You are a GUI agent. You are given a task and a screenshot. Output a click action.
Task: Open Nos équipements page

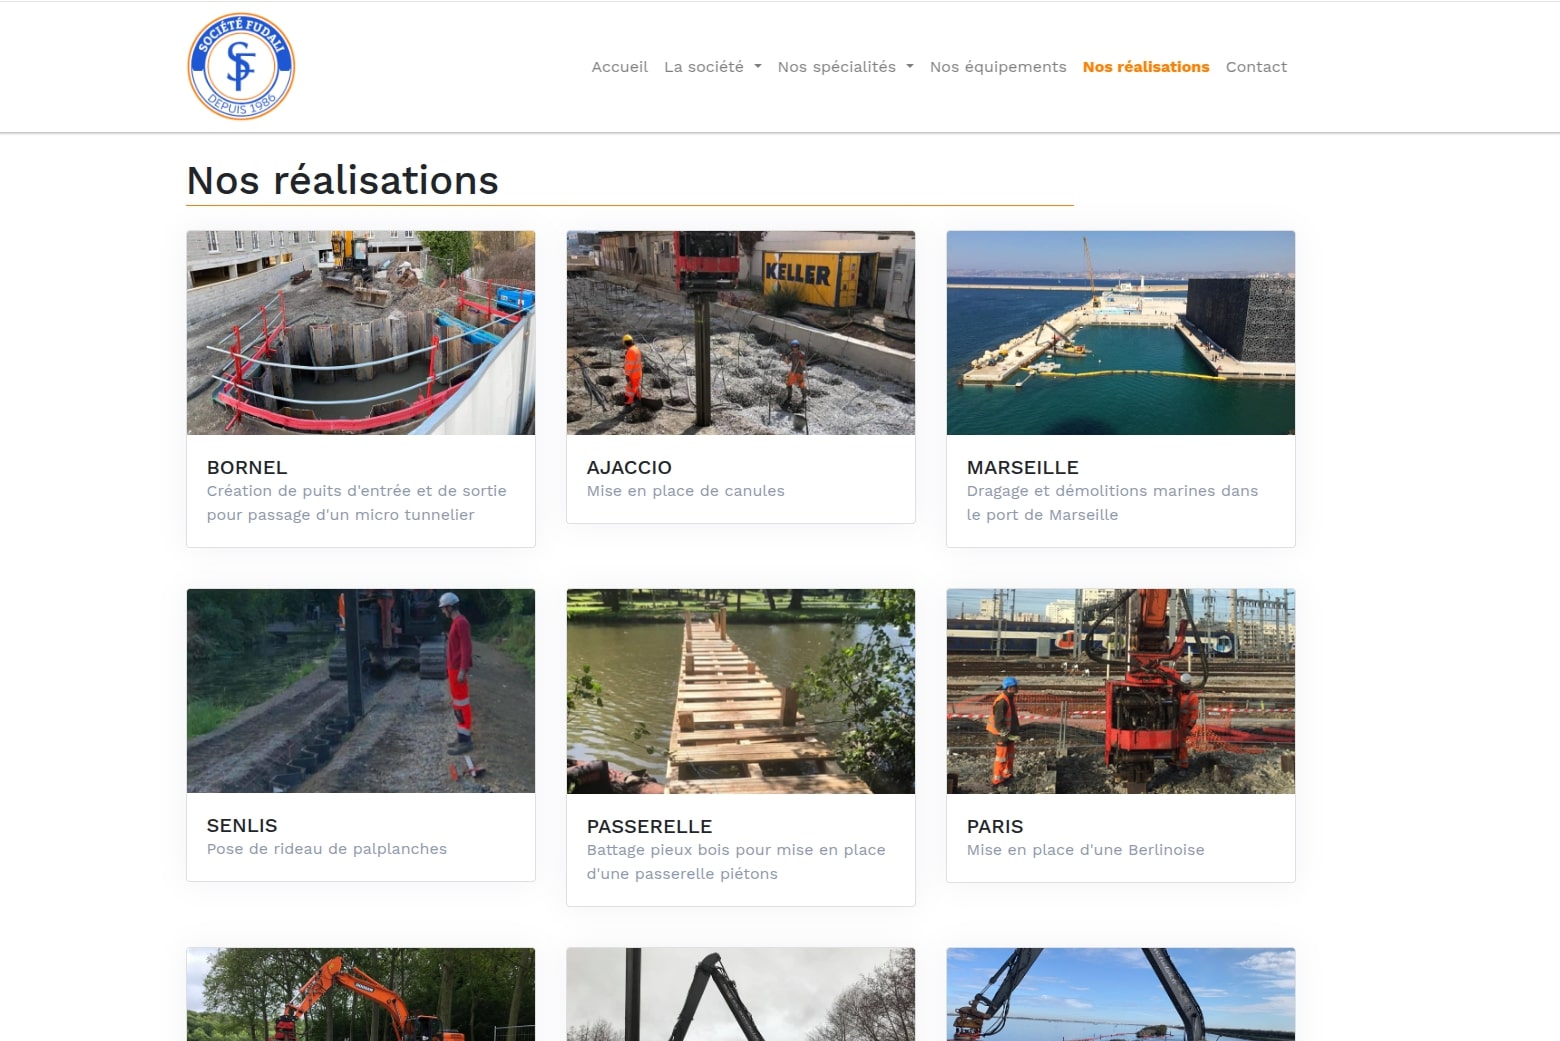pyautogui.click(x=998, y=67)
